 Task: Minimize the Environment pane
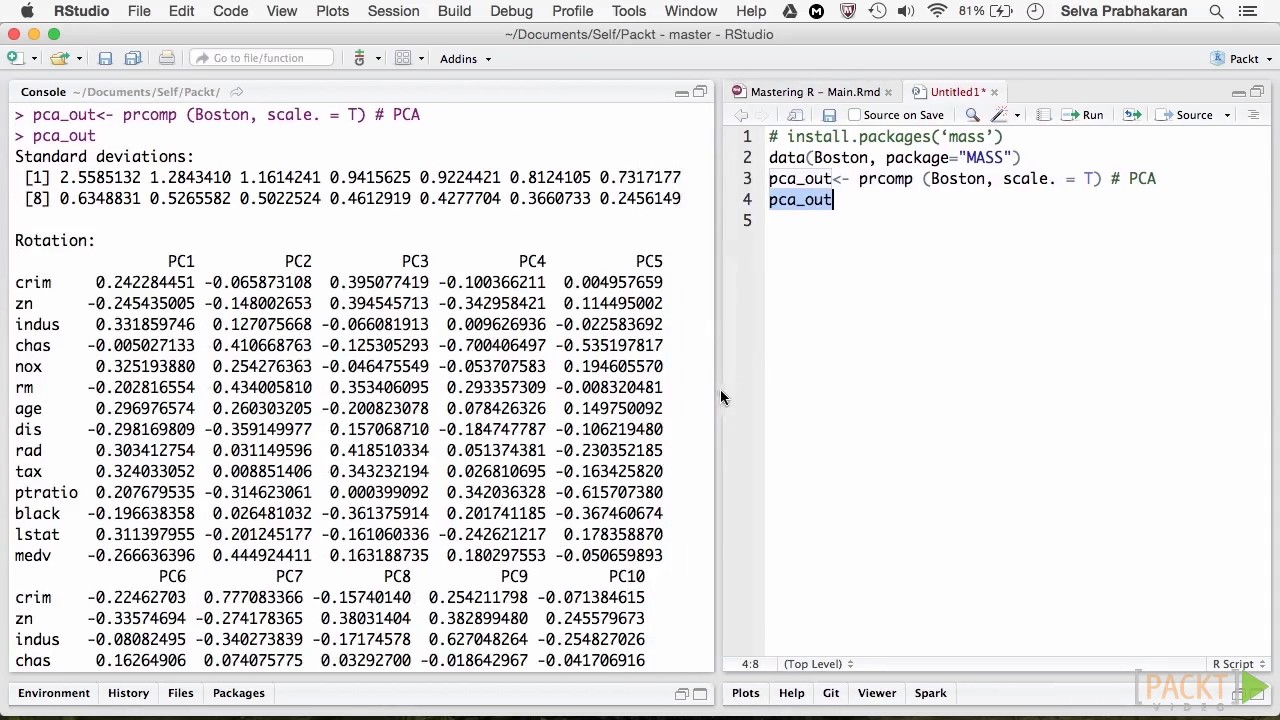point(682,694)
